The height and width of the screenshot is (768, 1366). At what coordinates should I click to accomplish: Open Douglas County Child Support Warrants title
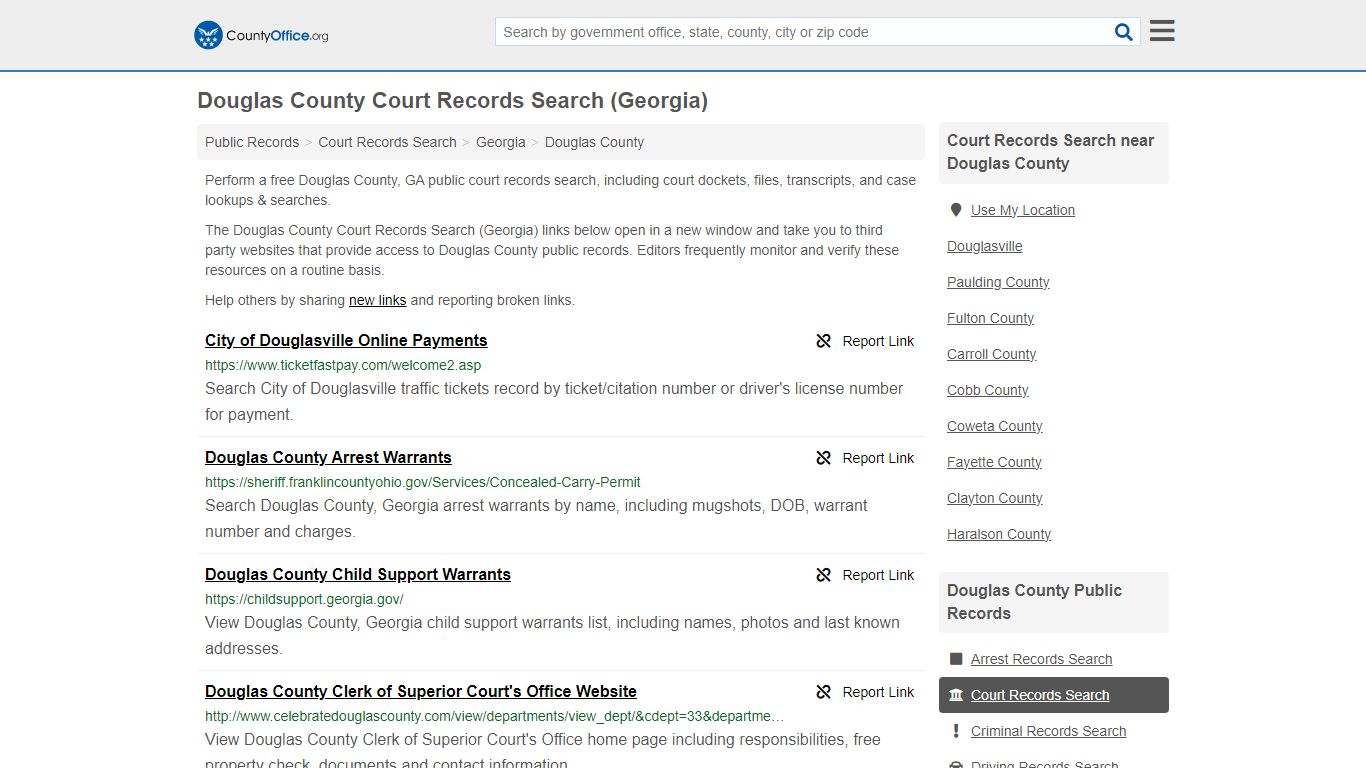(358, 574)
